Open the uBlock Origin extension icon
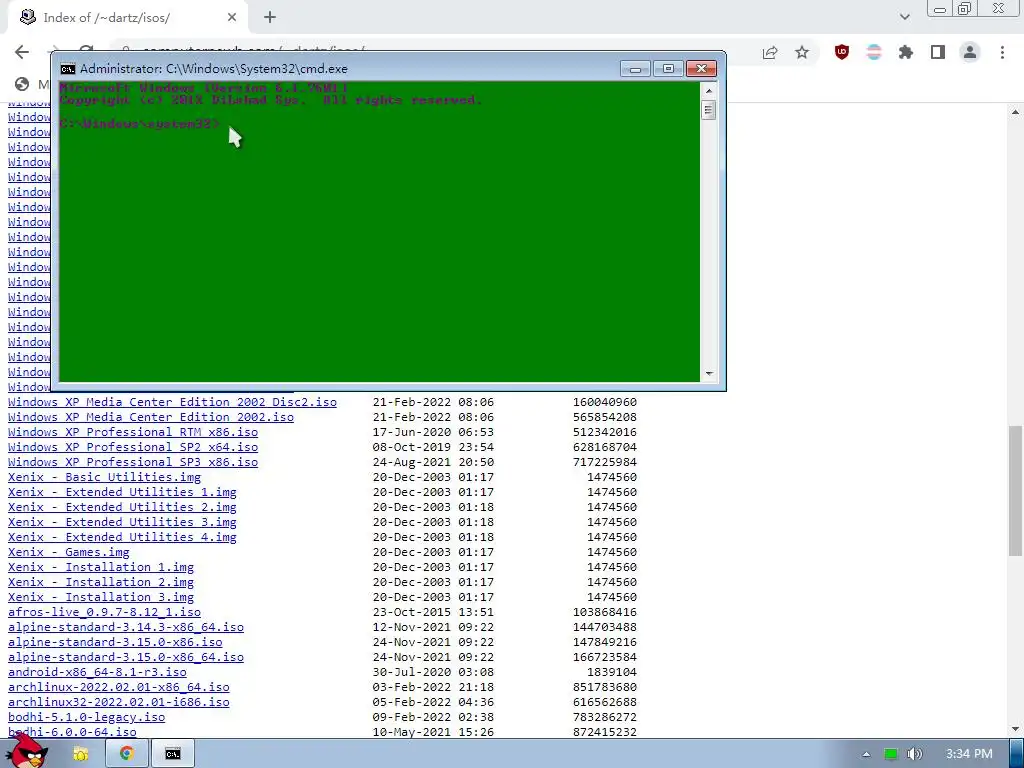 [x=842, y=52]
